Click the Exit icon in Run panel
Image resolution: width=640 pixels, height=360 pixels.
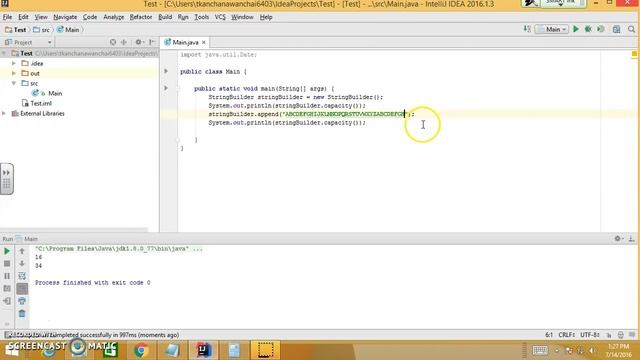click(7, 301)
